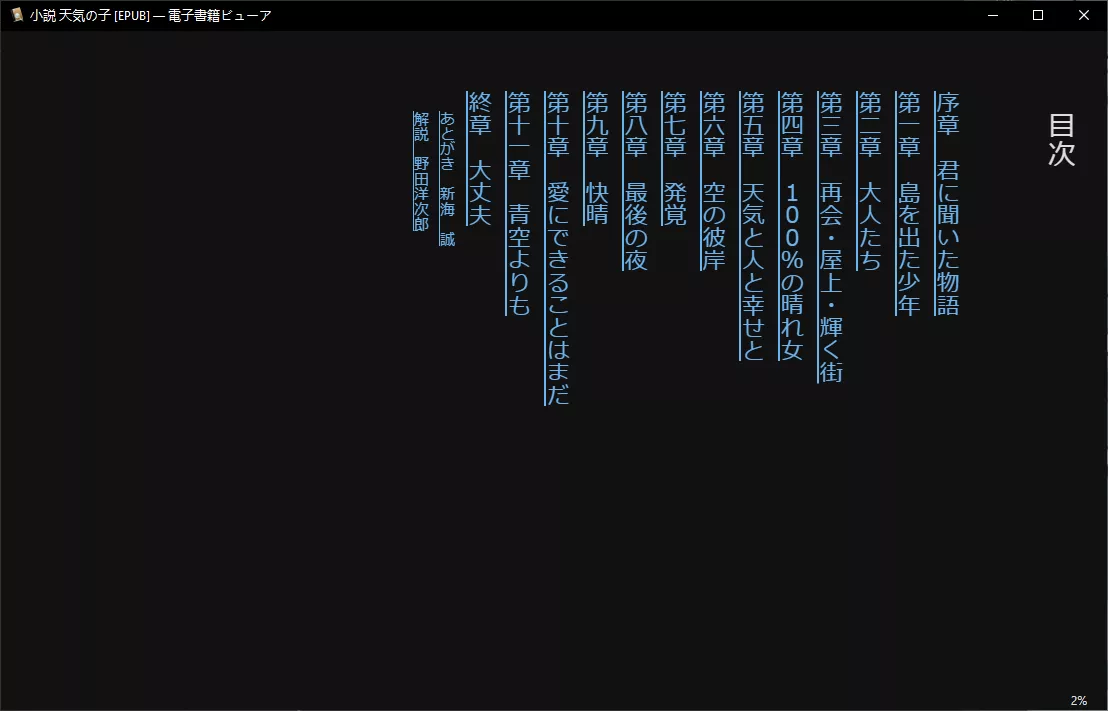The width and height of the screenshot is (1108, 711).
Task: Open あとがき 新海 誠 afterword
Action: [x=447, y=179]
